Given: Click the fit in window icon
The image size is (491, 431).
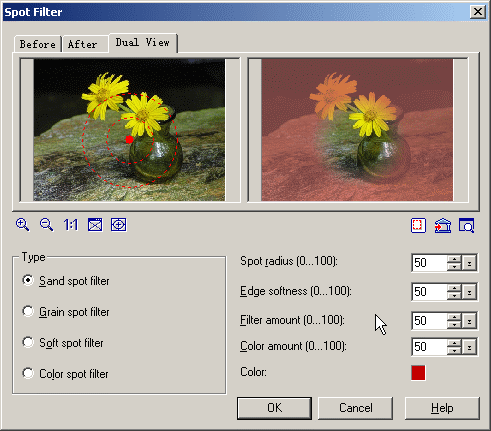Looking at the screenshot, I should [95, 225].
